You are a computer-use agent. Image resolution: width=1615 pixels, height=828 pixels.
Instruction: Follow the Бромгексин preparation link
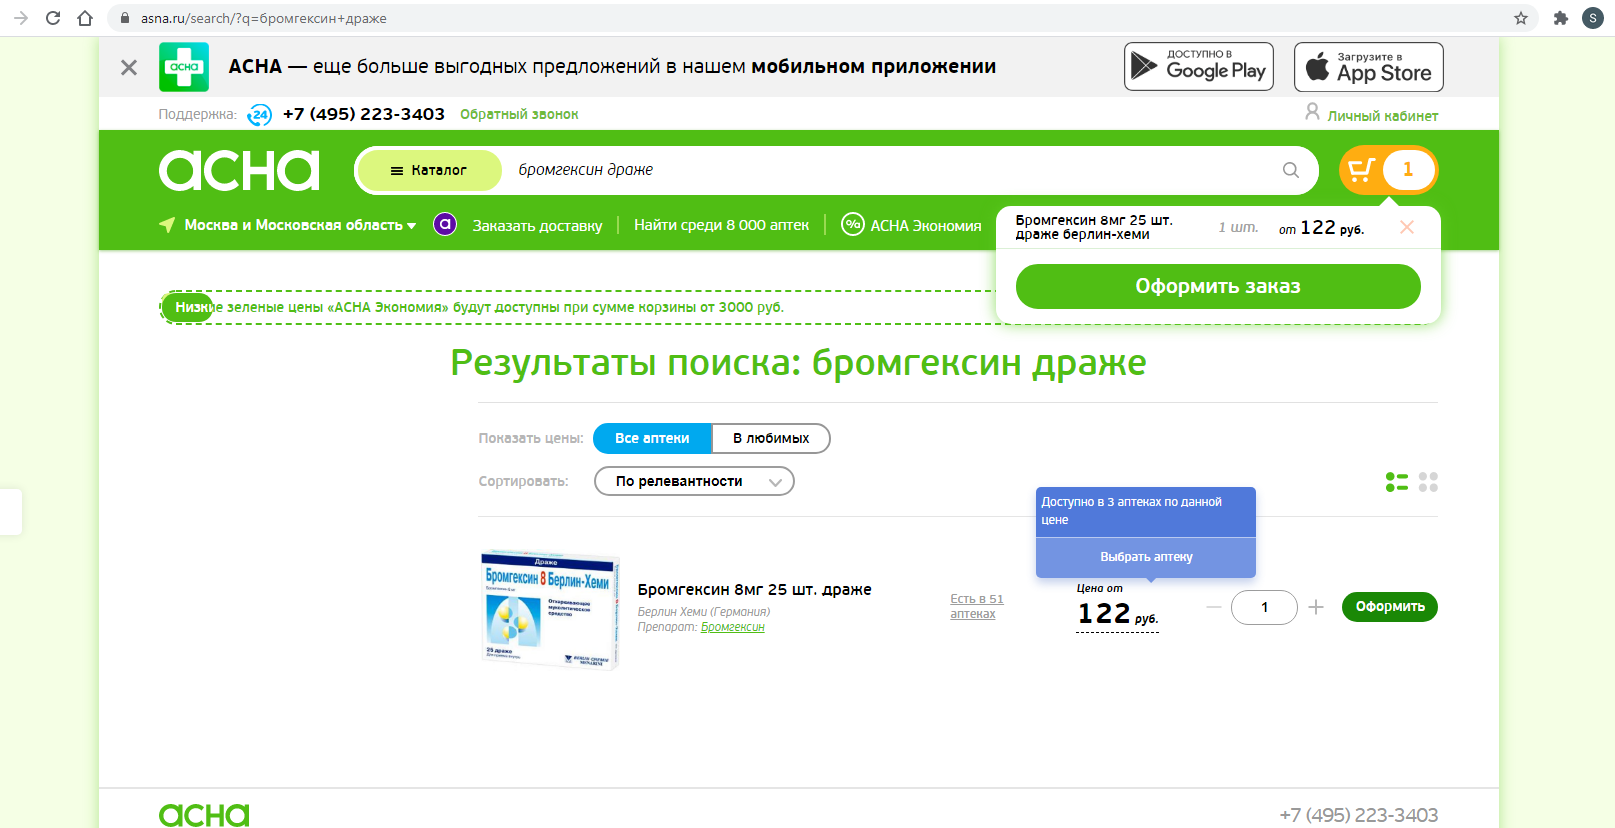(x=732, y=627)
